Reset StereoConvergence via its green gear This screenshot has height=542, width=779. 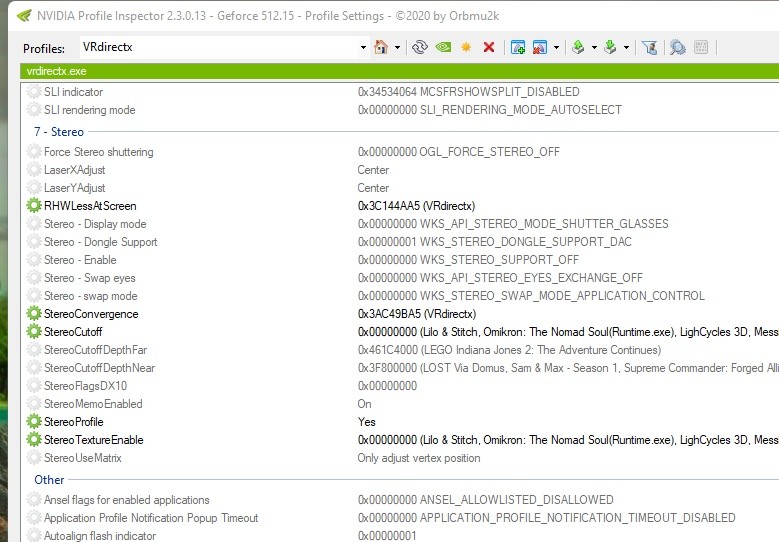(34, 313)
